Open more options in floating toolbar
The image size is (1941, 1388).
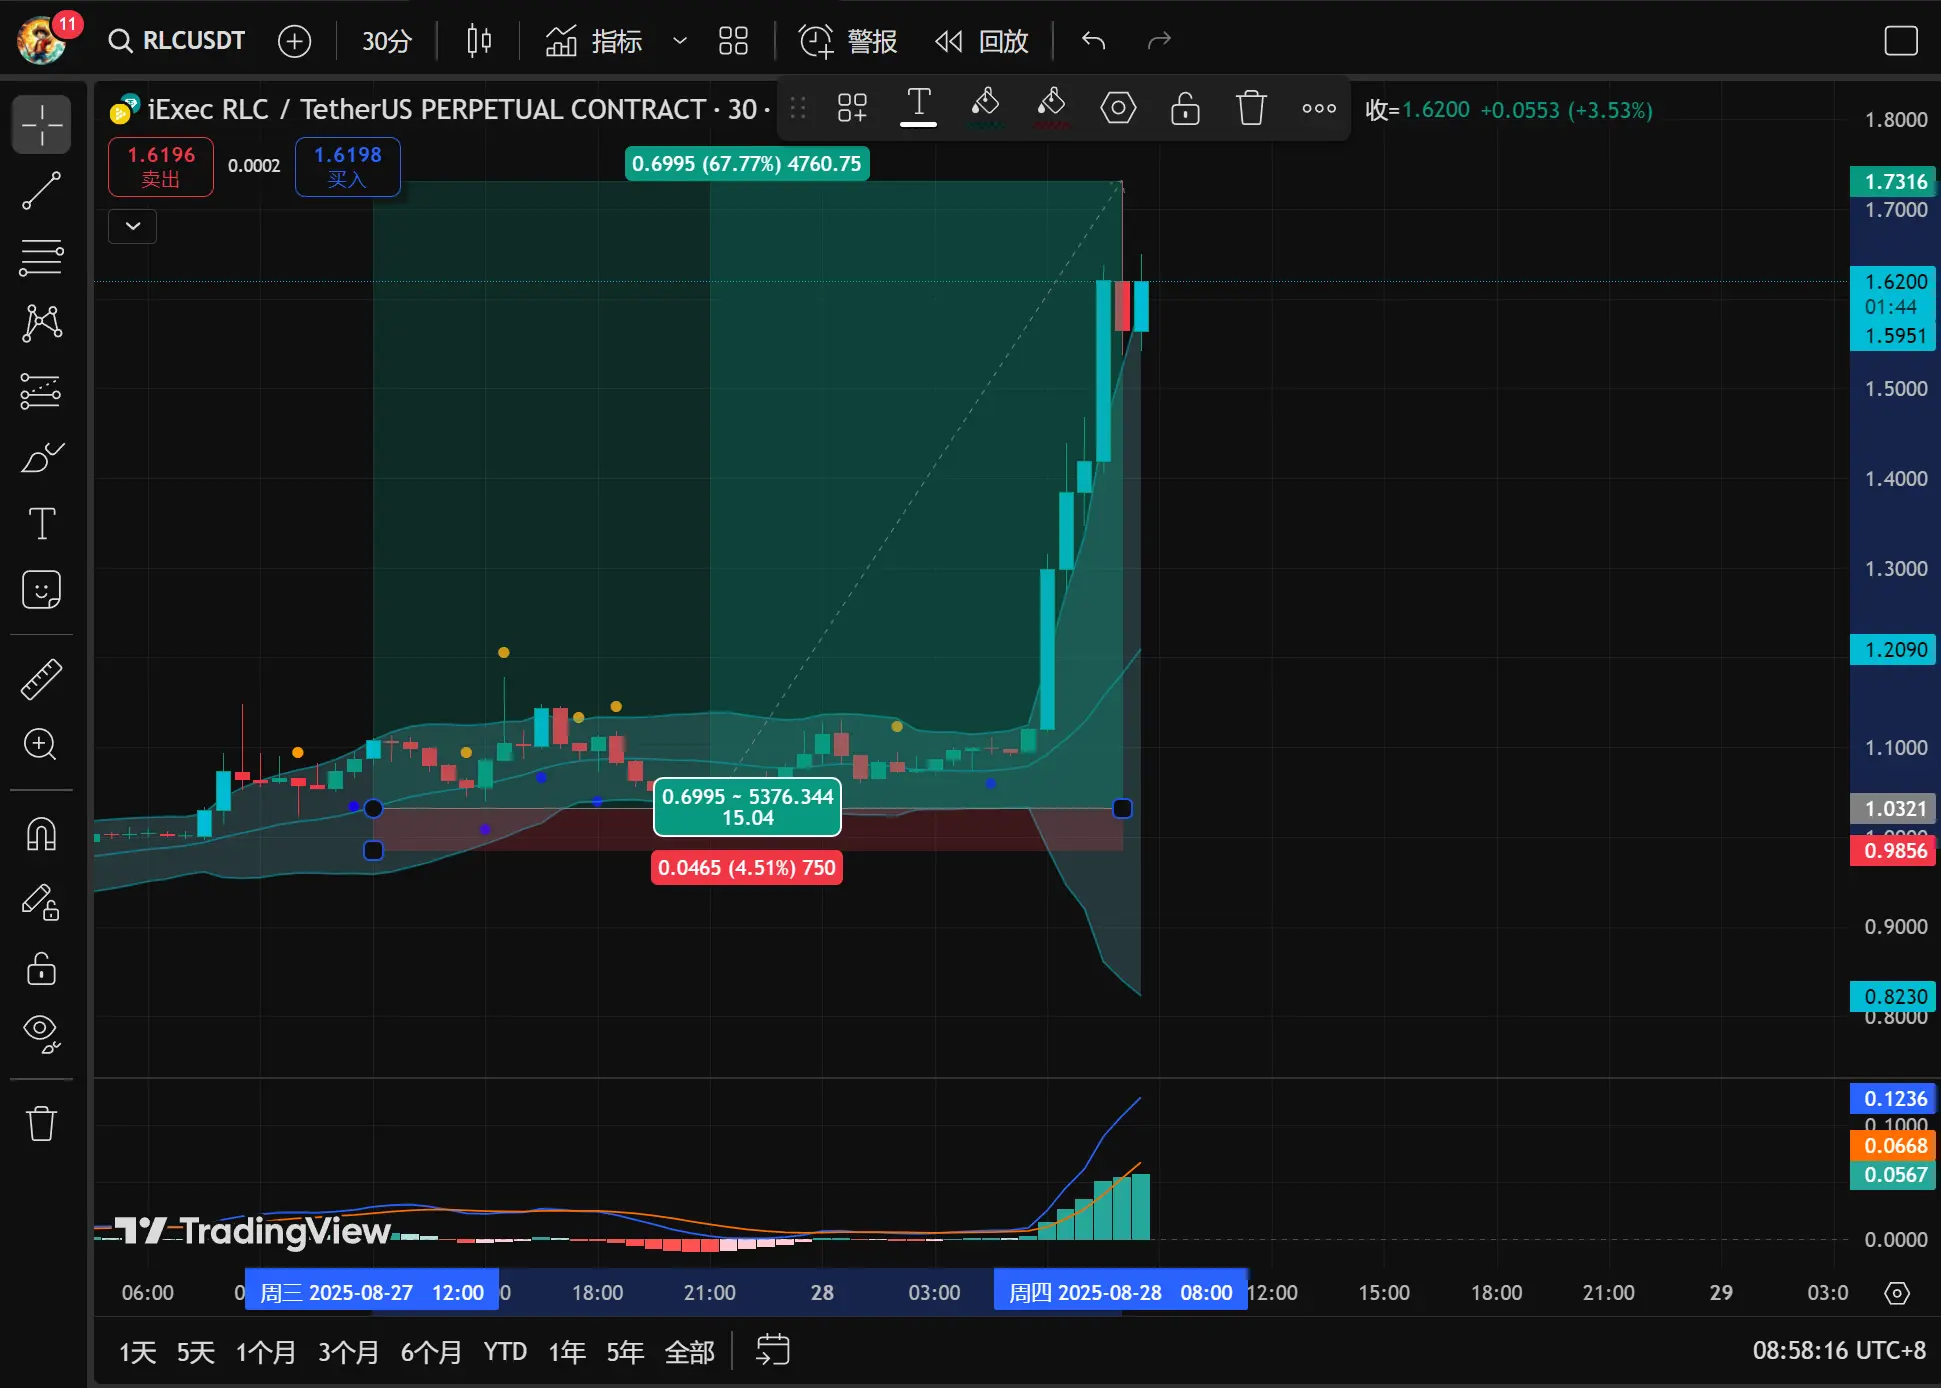[1319, 108]
